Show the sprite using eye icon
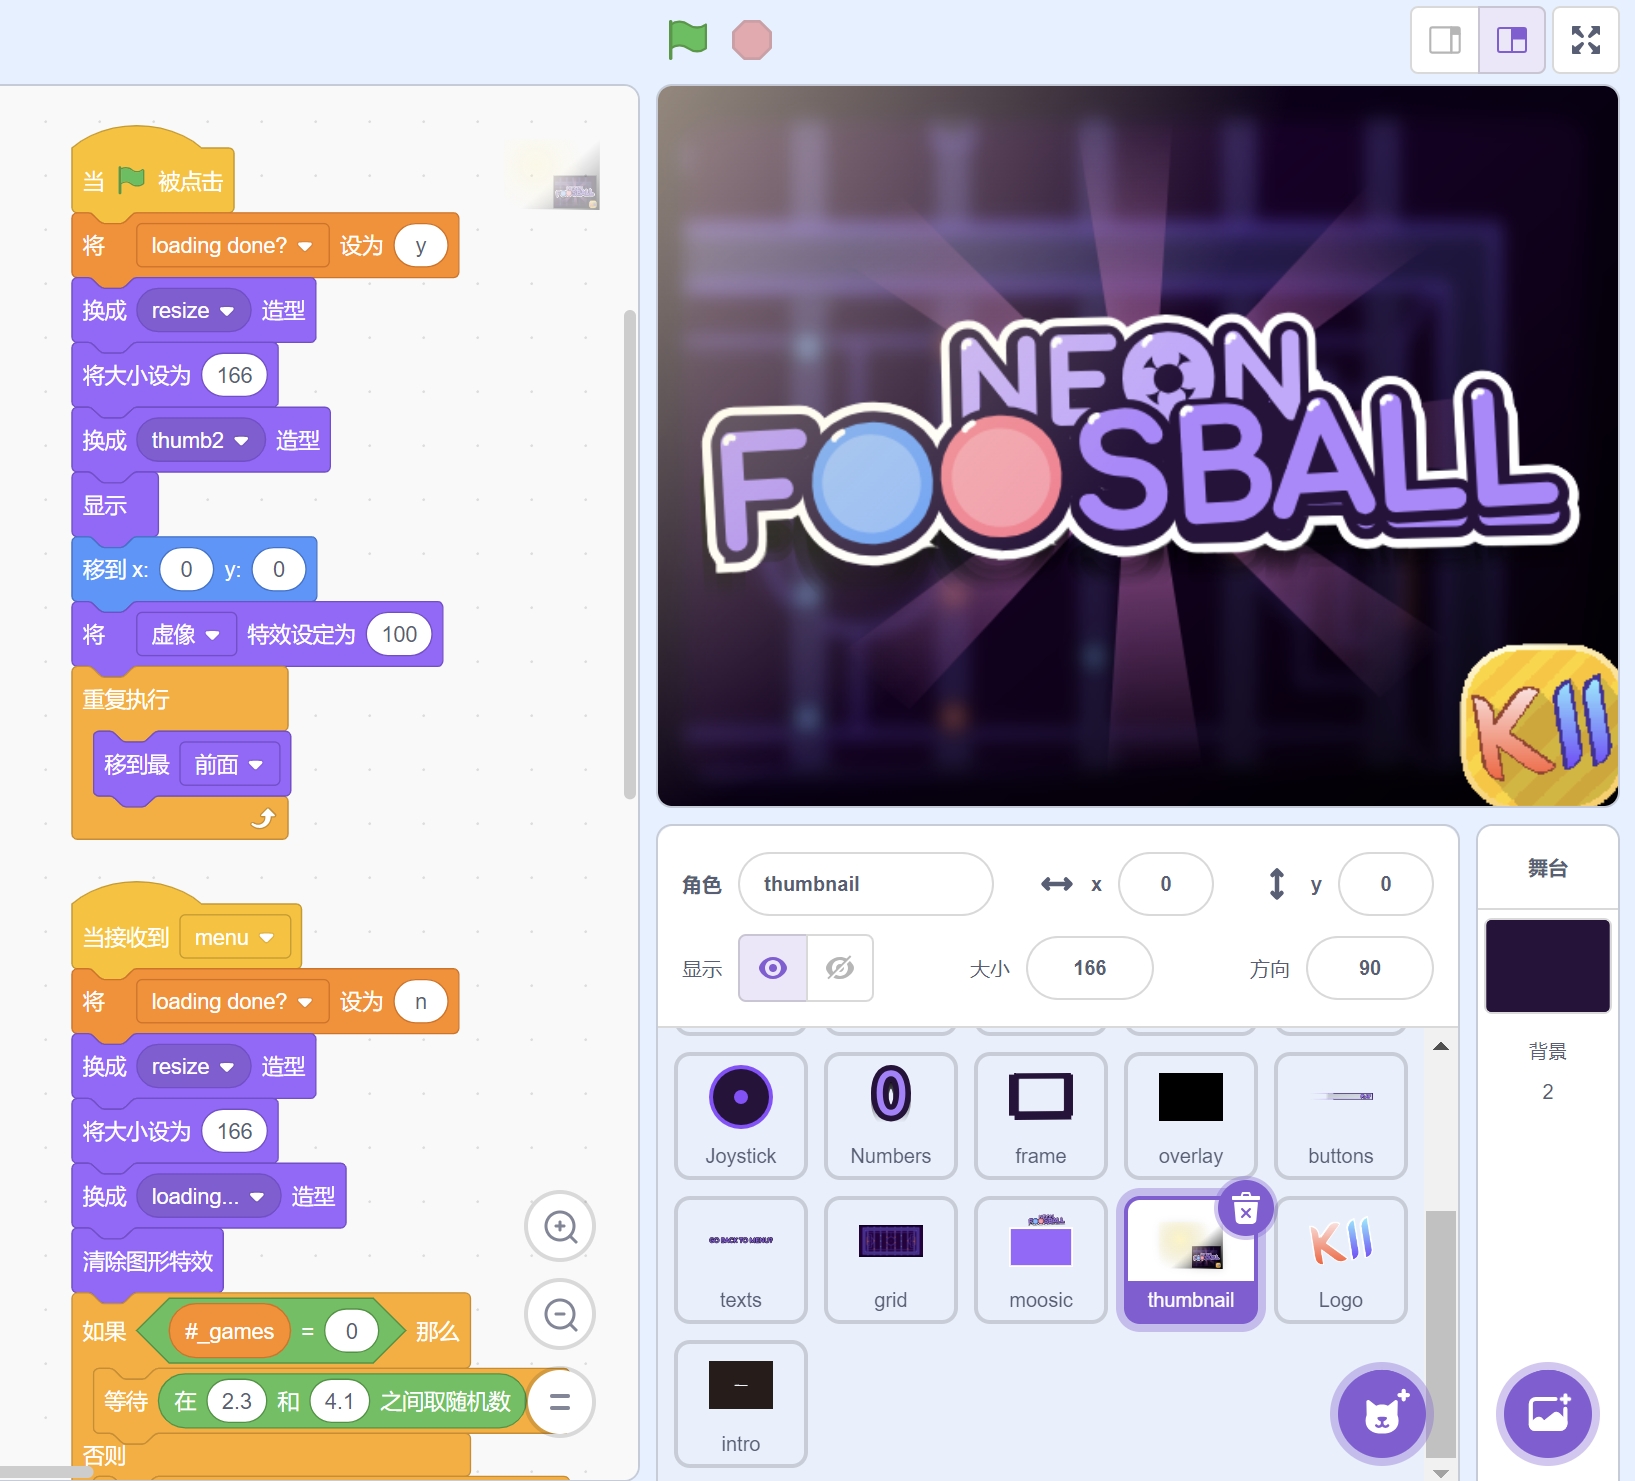 [x=773, y=968]
